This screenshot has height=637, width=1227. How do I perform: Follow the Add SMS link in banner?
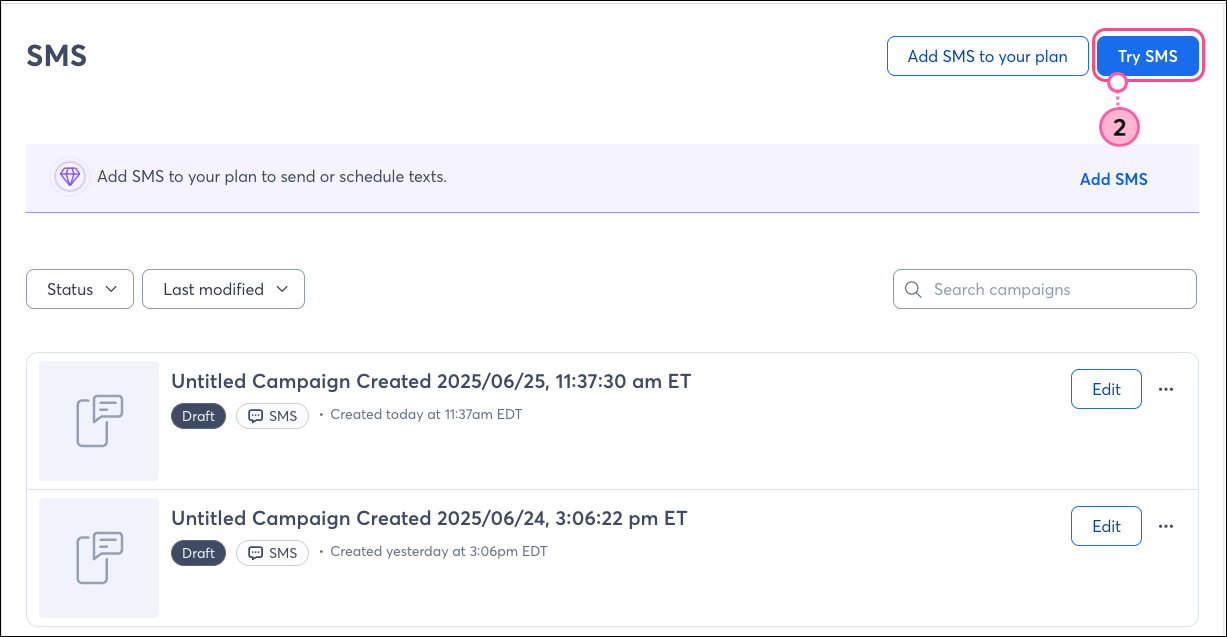[x=1113, y=180]
